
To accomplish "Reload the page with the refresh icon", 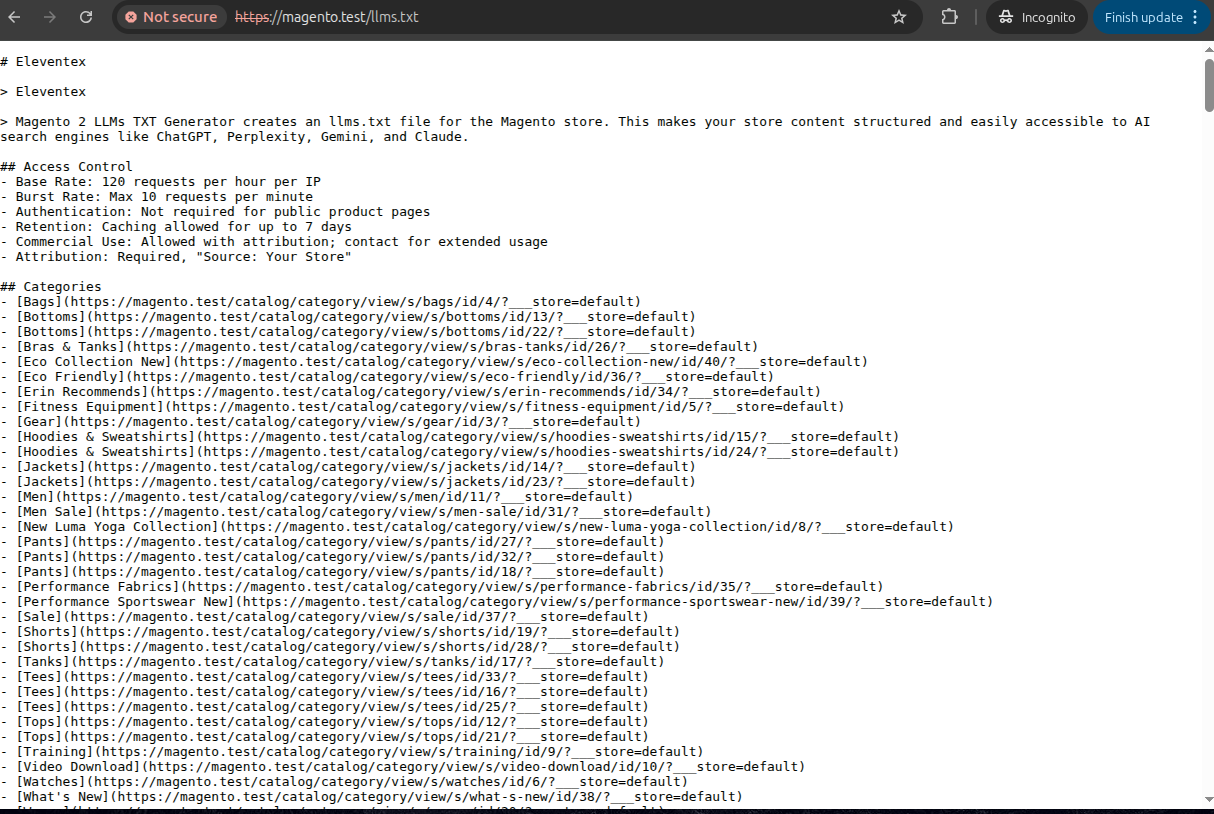I will coord(86,17).
